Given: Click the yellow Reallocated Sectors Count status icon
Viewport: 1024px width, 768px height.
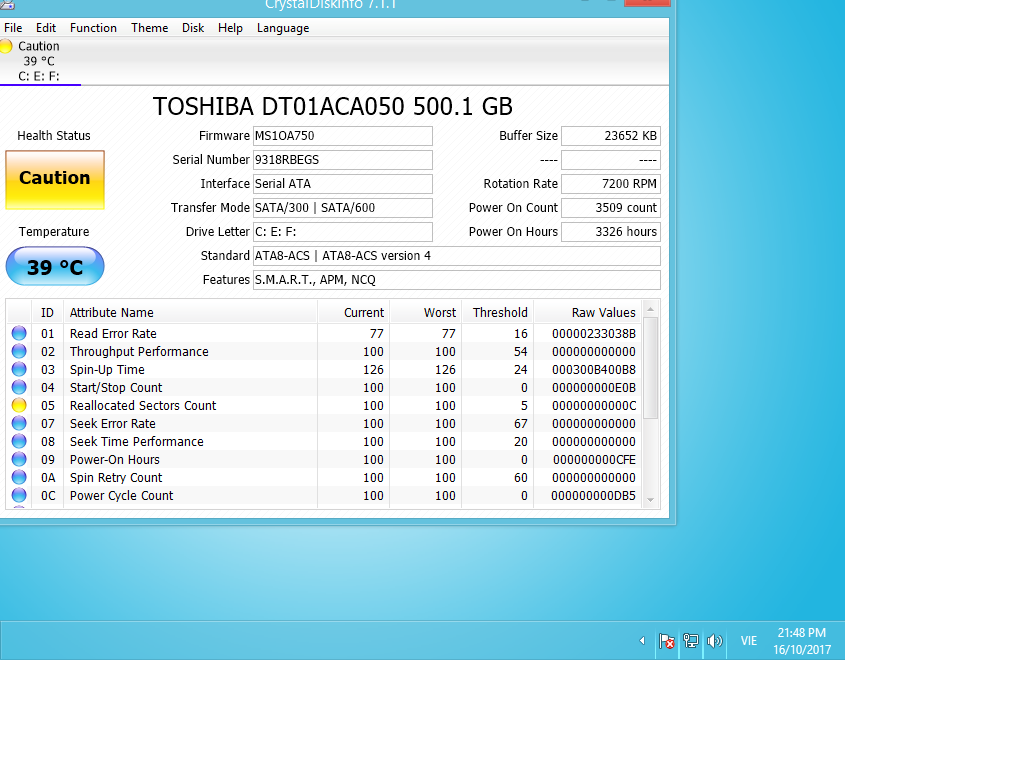Looking at the screenshot, I should [19, 406].
